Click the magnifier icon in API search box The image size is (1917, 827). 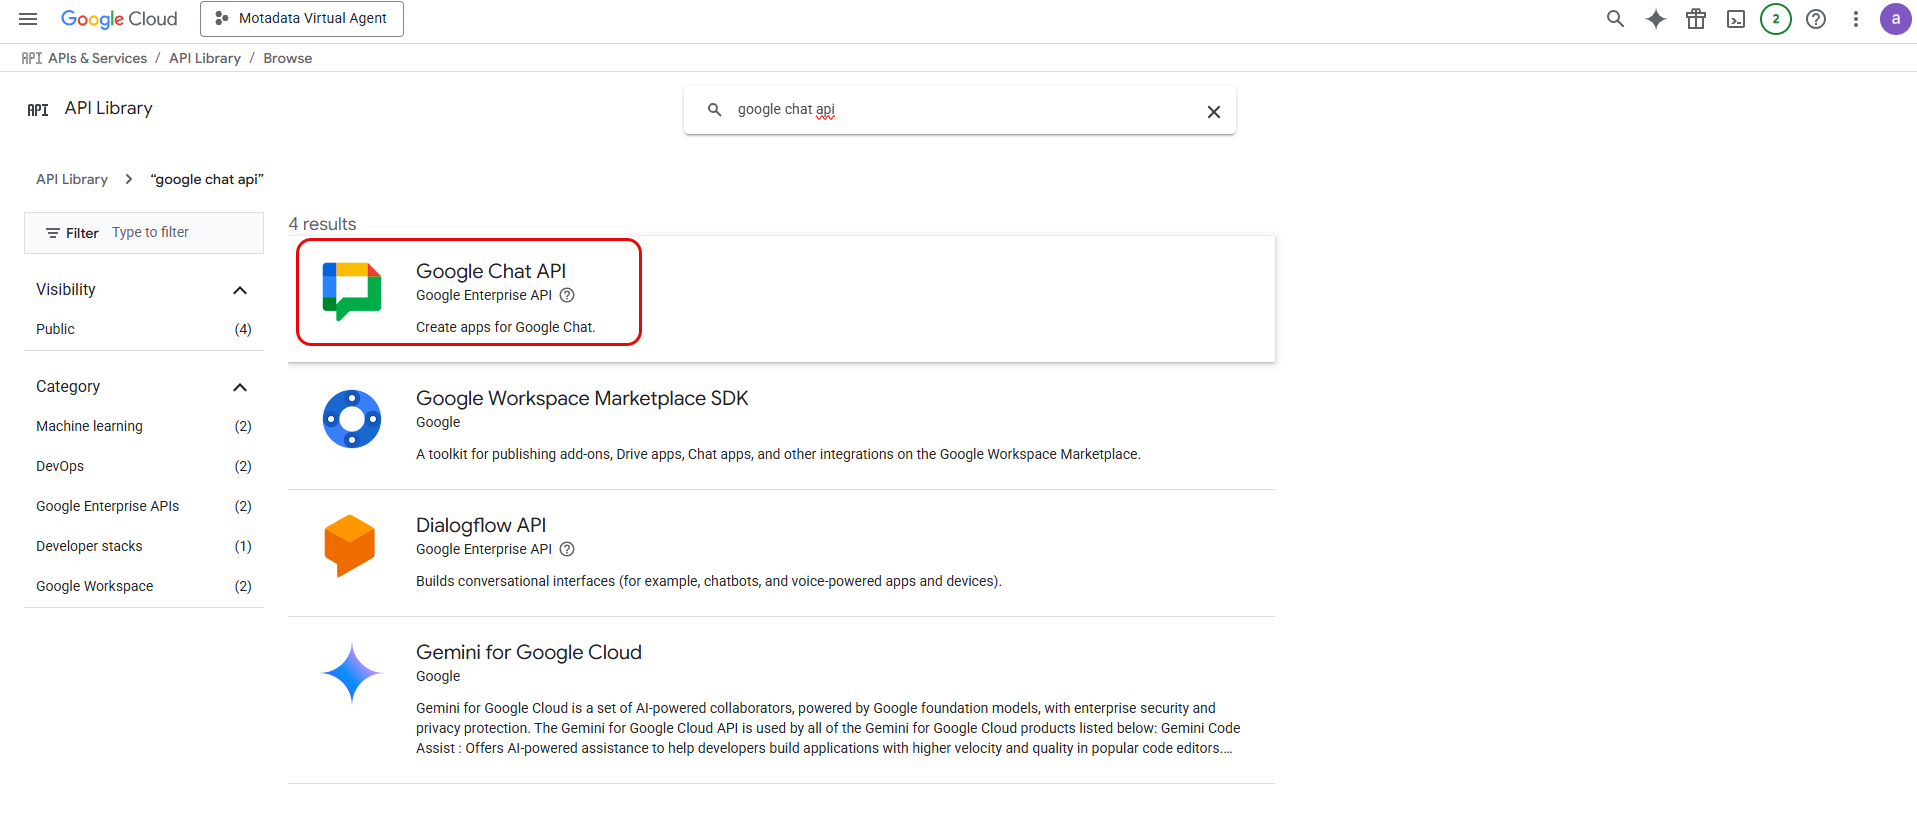[714, 110]
